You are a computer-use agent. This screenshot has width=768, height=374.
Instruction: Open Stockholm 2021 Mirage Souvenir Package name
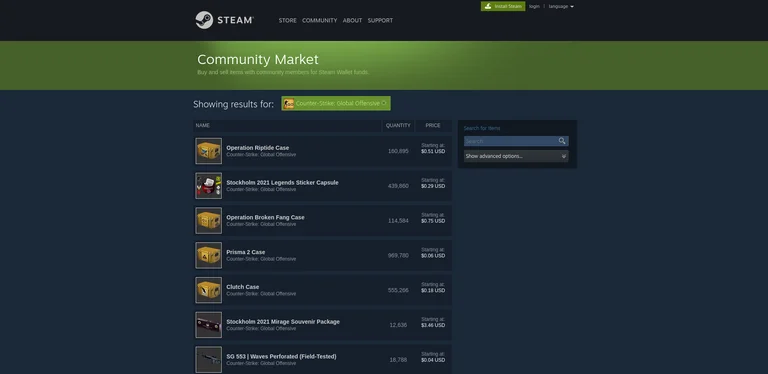(283, 322)
